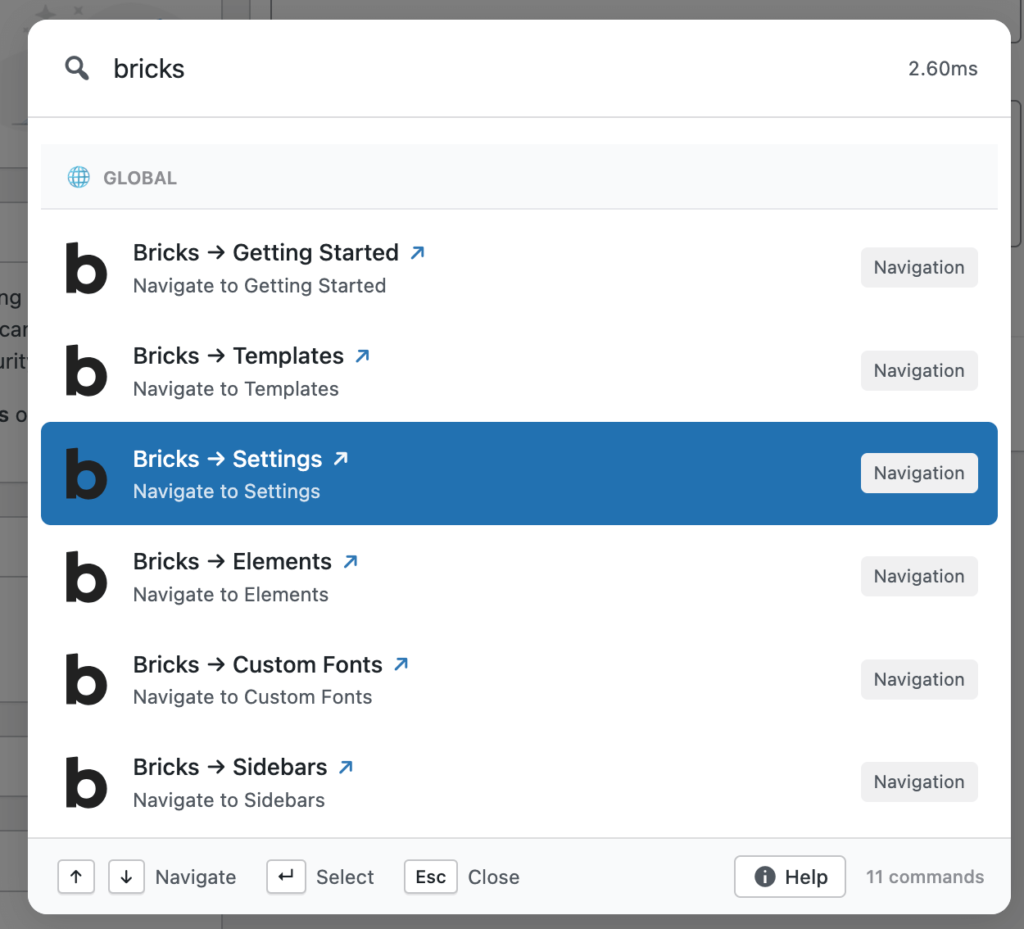Screen dimensions: 1024x929
Task: Click the external-link arrow after Bricks Elements
Action: [351, 560]
